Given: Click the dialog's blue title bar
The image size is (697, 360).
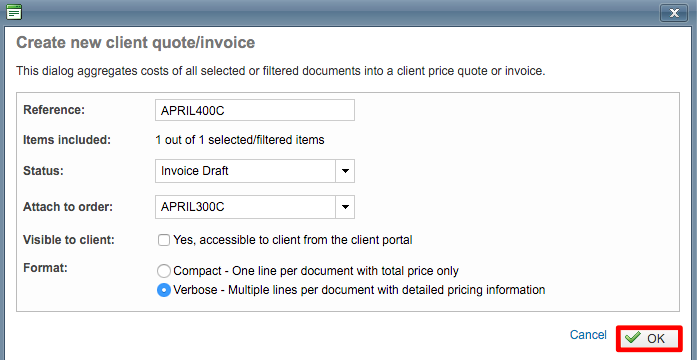Looking at the screenshot, I should pos(338,12).
